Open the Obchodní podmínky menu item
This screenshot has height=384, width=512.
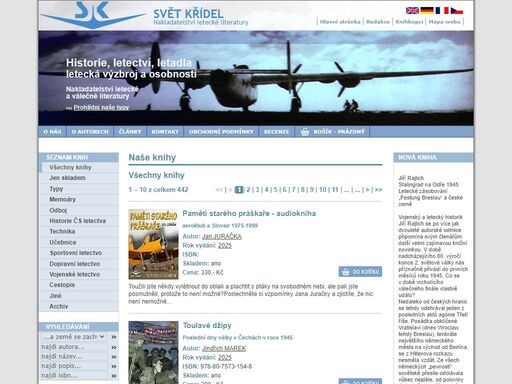[x=221, y=132]
